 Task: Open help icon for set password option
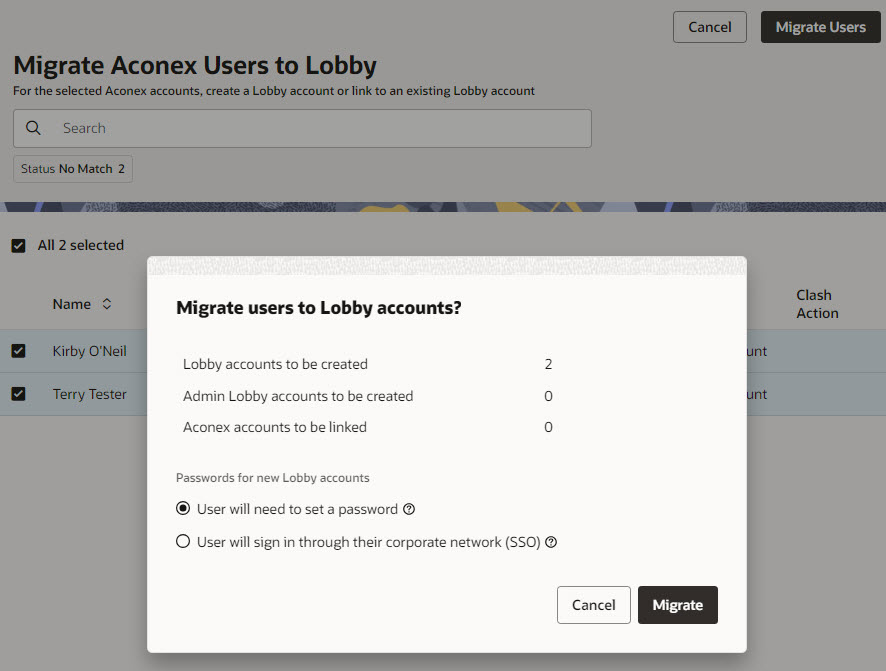point(409,509)
